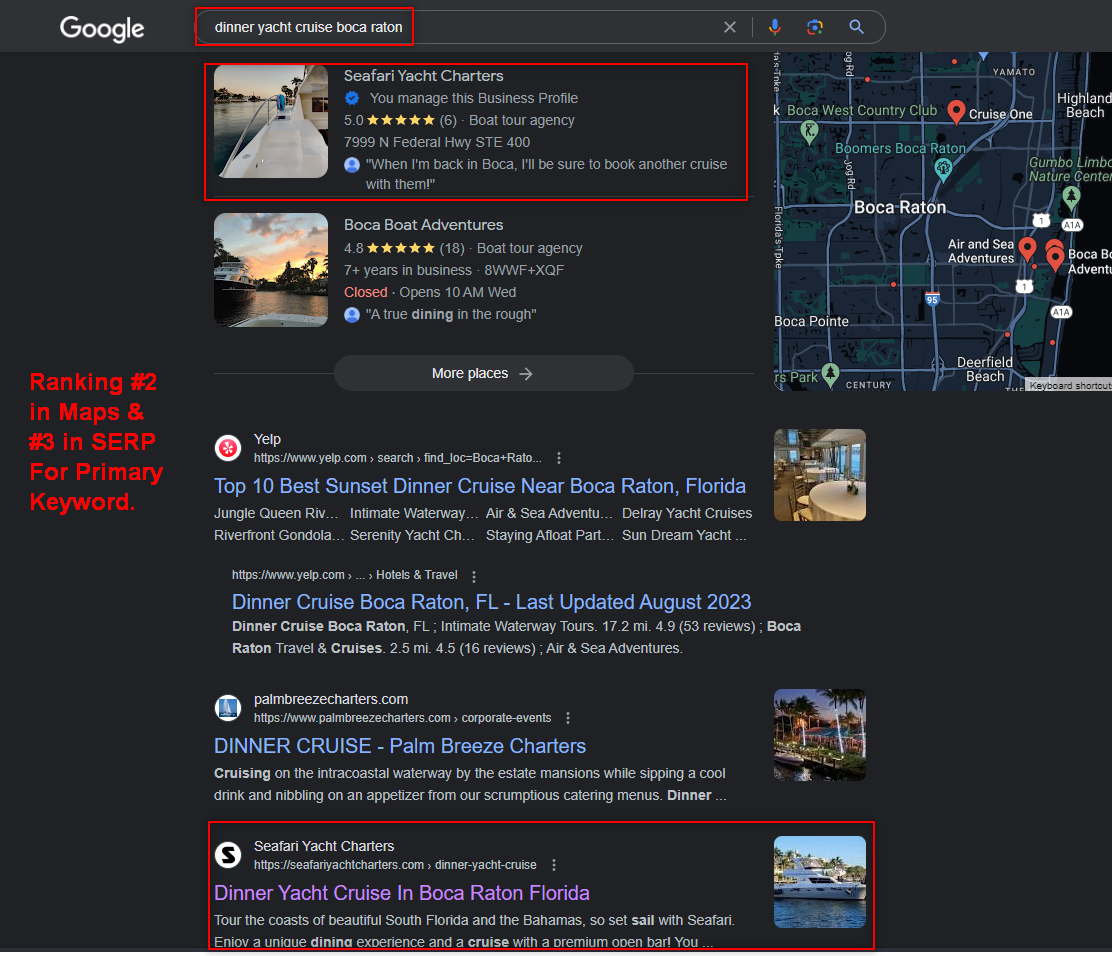Open Dinner Yacht Cruise In Boca Raton link
1112x956 pixels.
click(x=402, y=893)
